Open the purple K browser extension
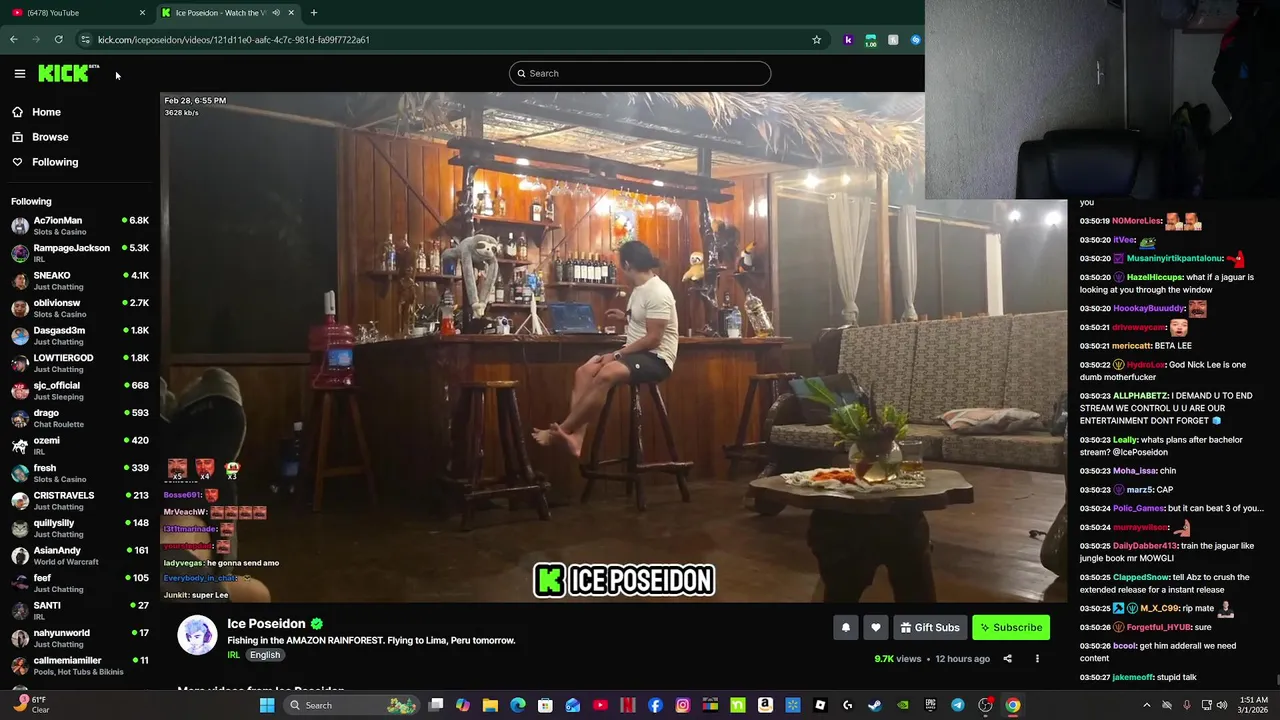Screen dimensions: 1280x720 point(848,40)
